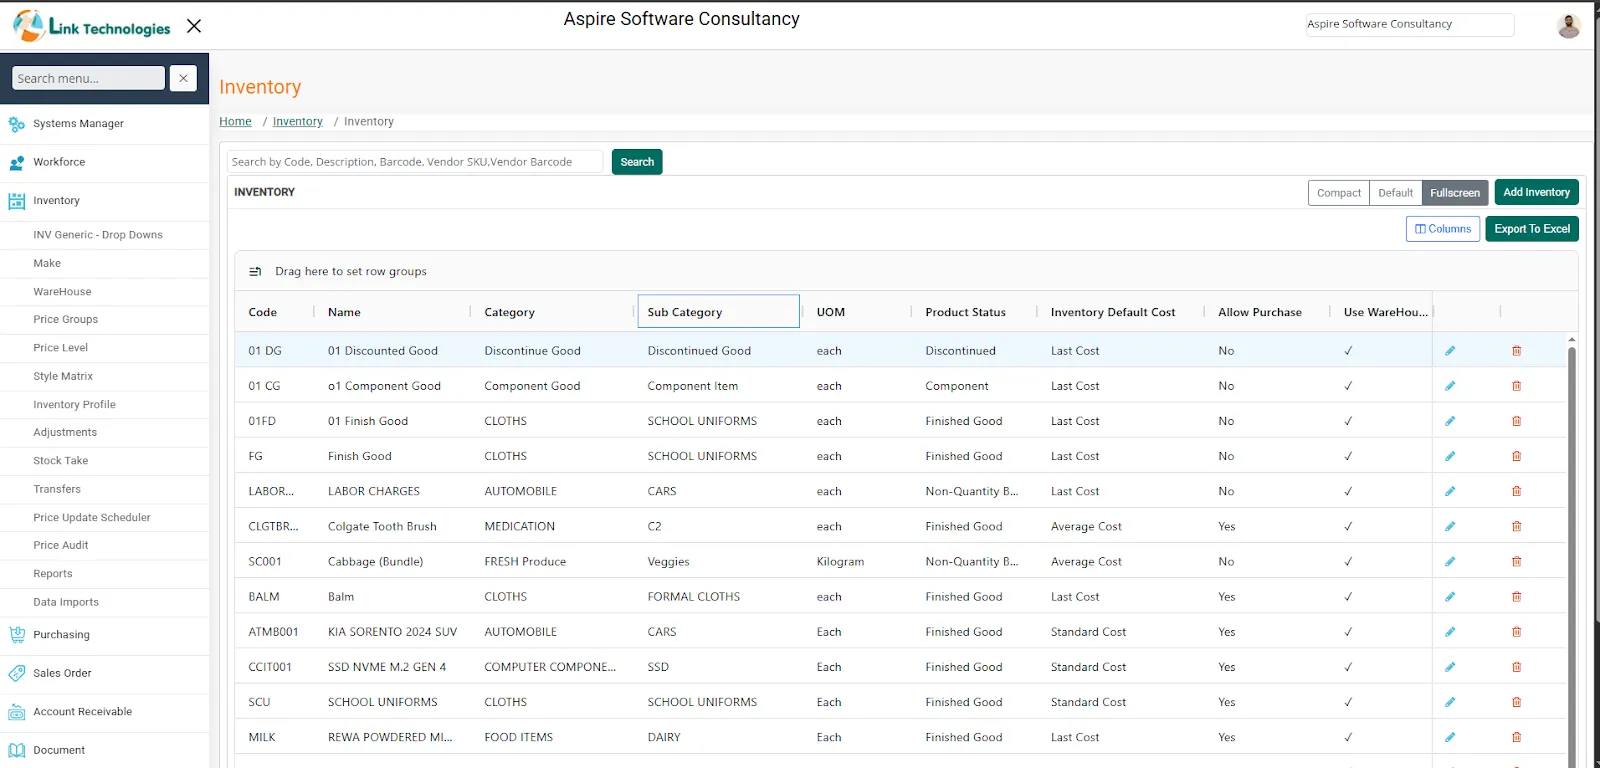
Task: Toggle Use Warehouse check for LABOR CHARGES row
Action: point(1348,491)
